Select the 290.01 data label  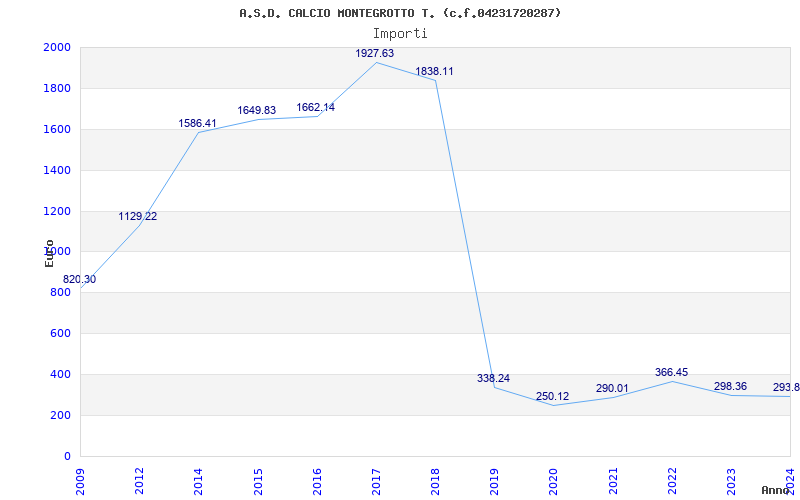(x=612, y=389)
